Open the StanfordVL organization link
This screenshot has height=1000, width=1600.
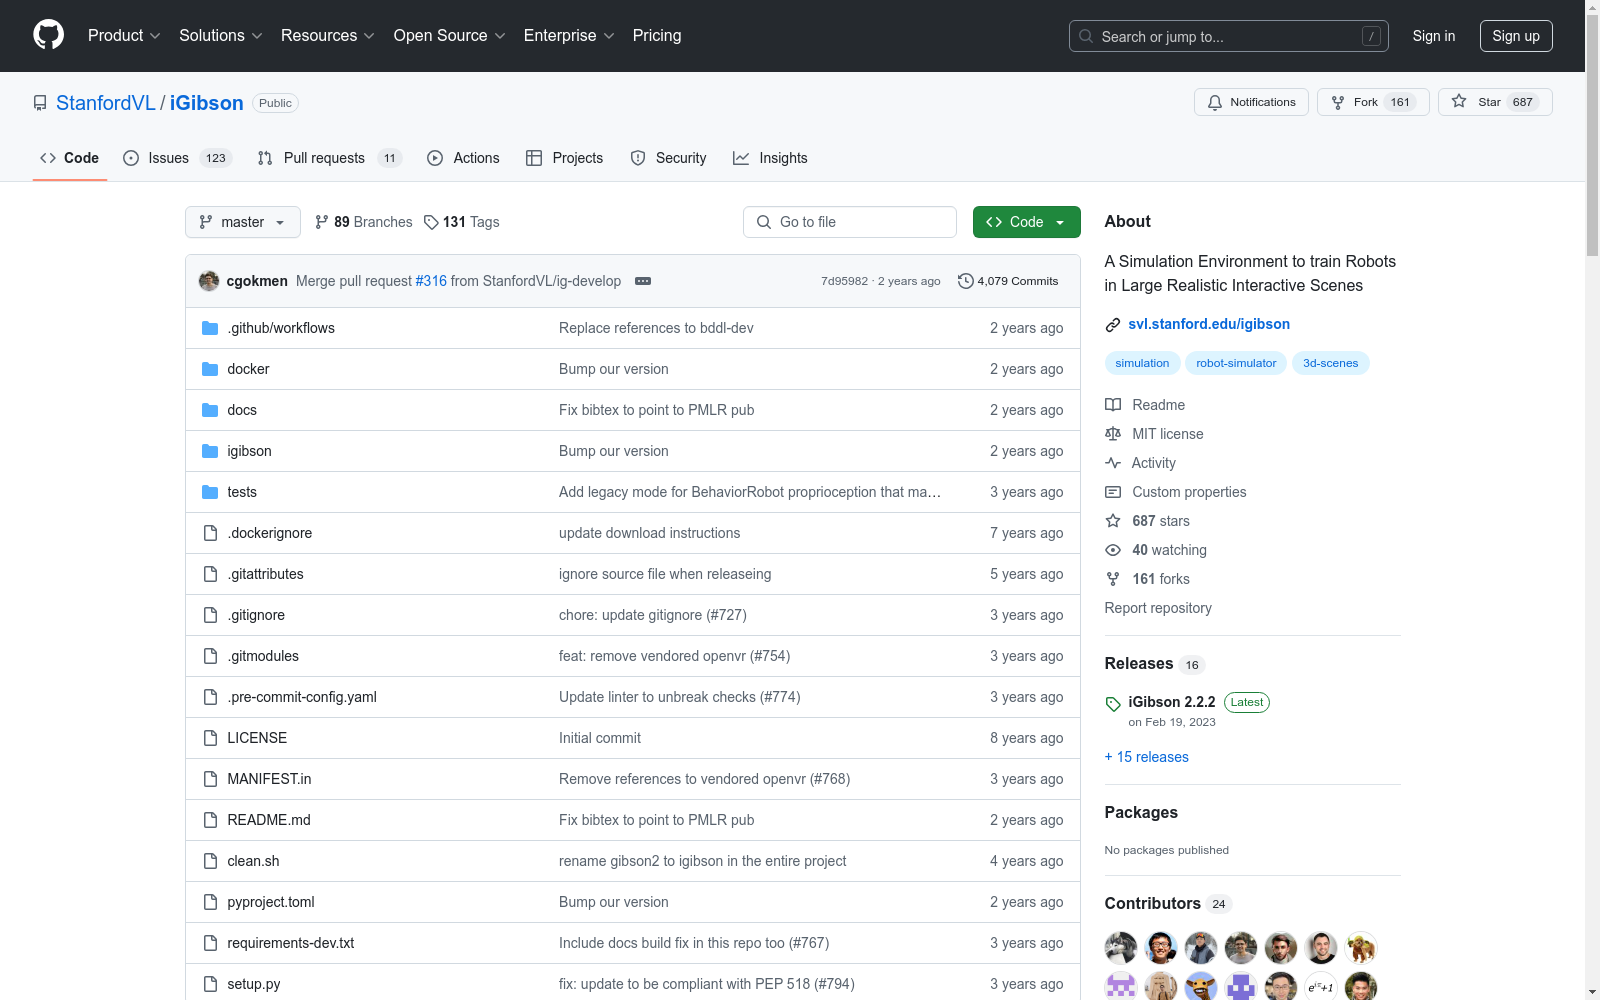[105, 103]
